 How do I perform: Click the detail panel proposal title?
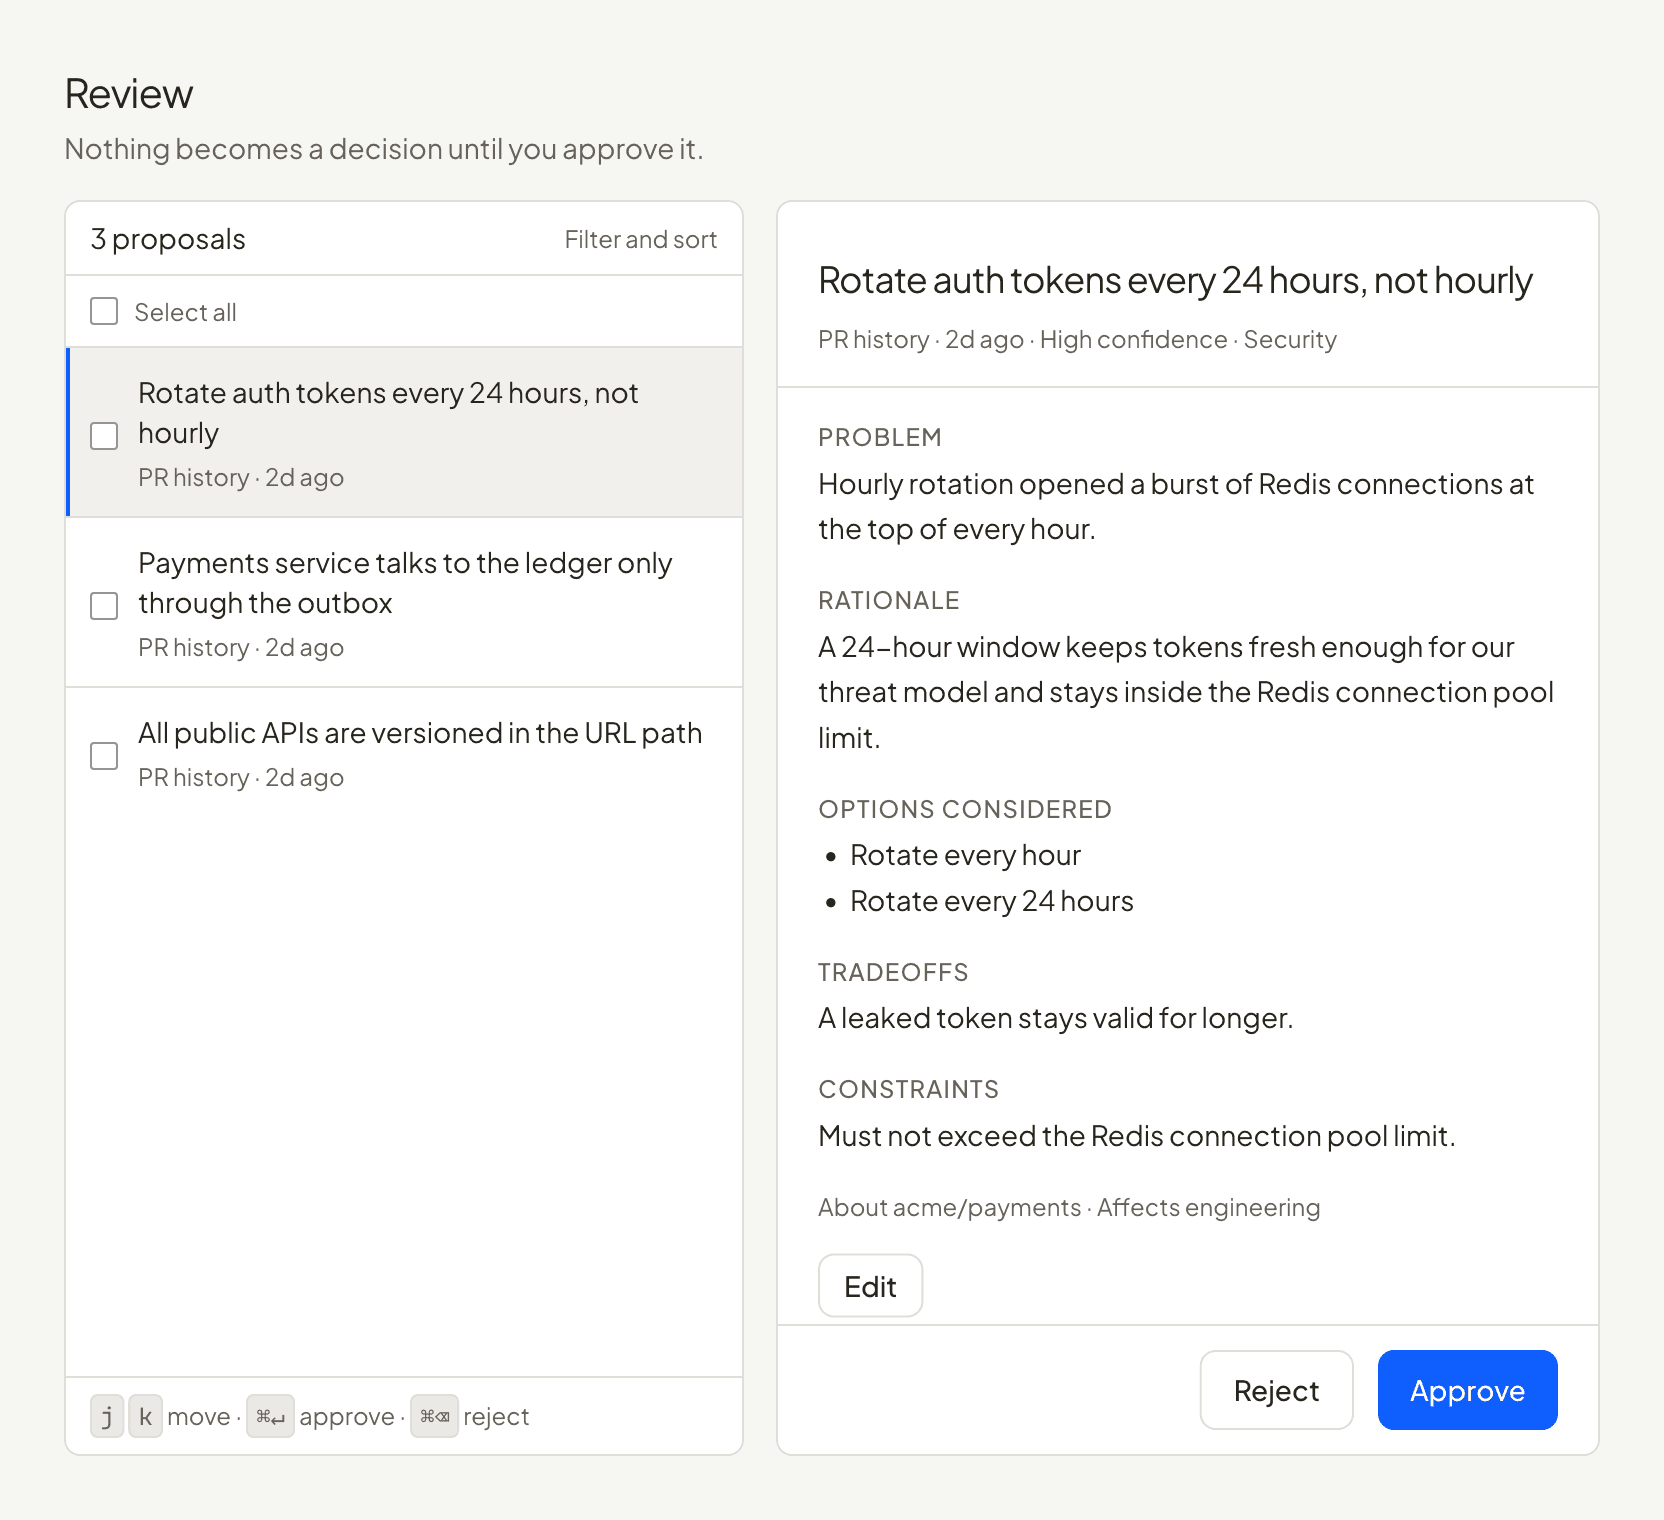point(1175,281)
